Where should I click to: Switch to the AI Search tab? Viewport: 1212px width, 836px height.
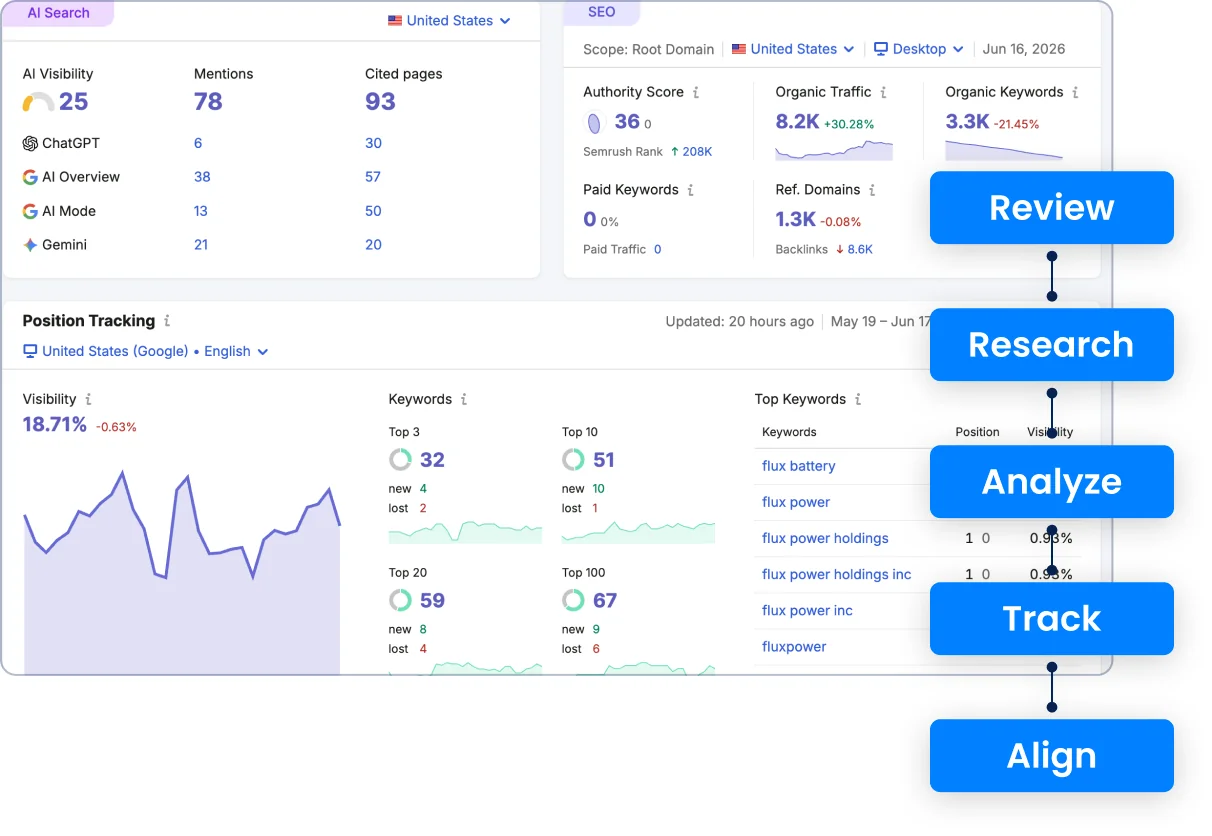tap(58, 13)
